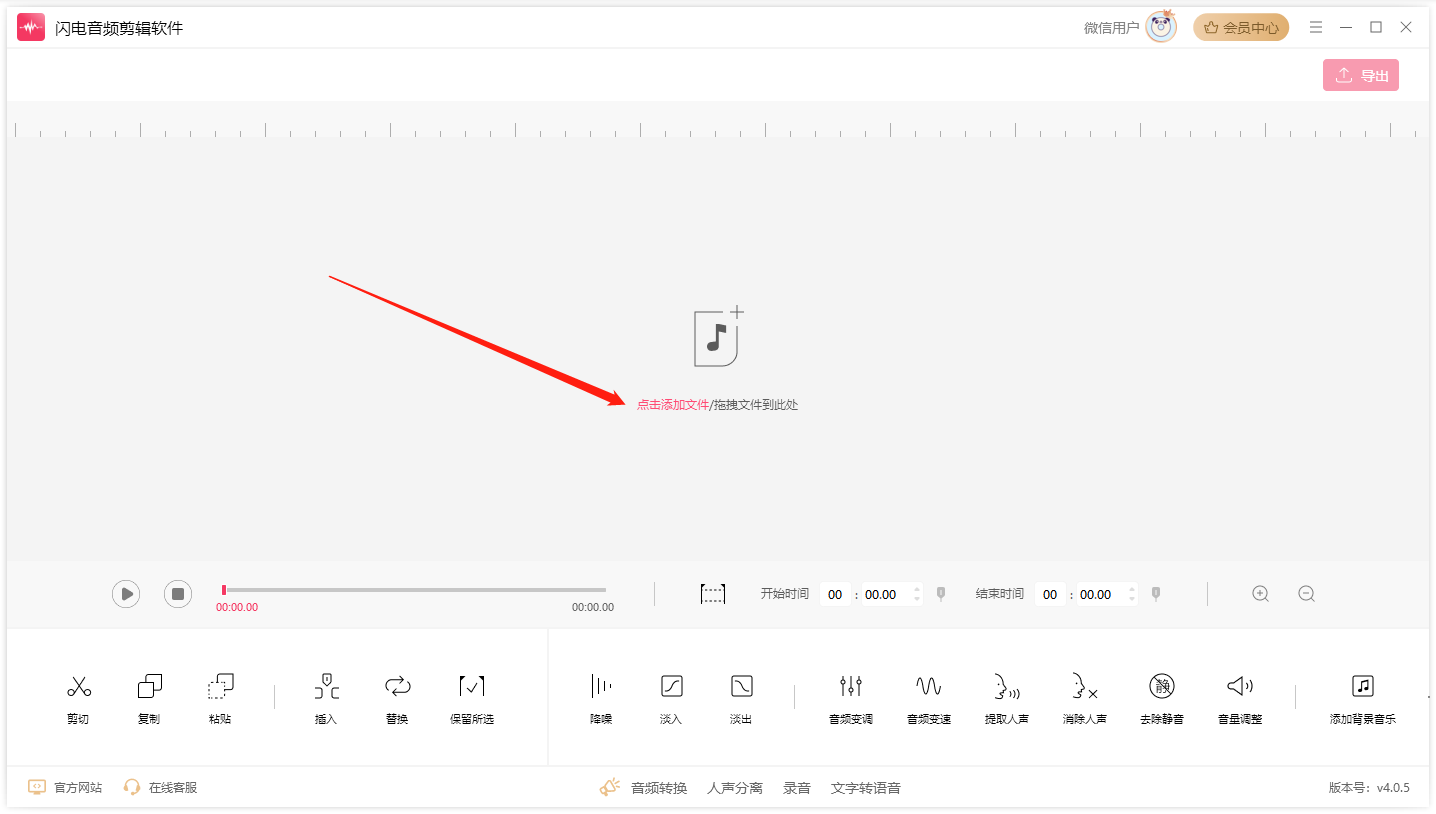
Task: Click the end time minutes field
Action: pyautogui.click(x=1050, y=594)
